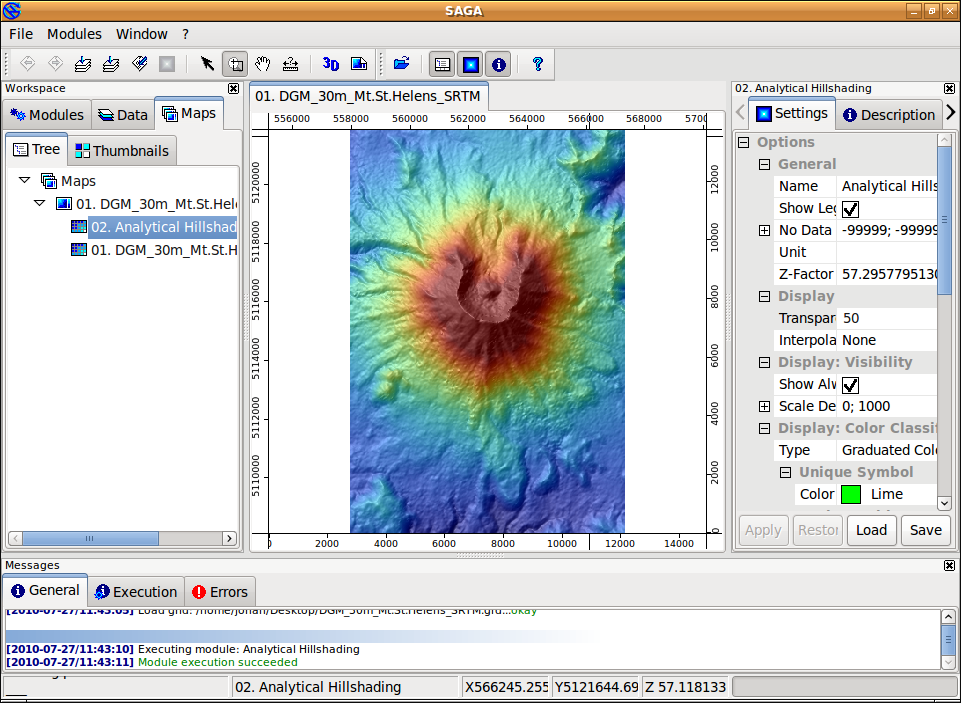Collapse the Maps tree node
This screenshot has width=961, height=703.
pyautogui.click(x=24, y=181)
